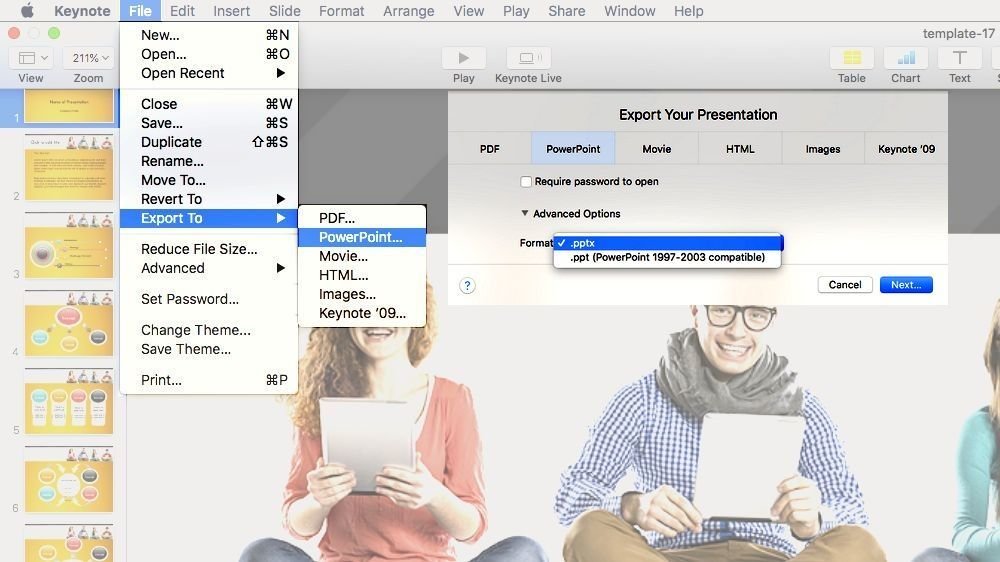Select PowerPoint... in Export submenu
This screenshot has height=562, width=1000.
[x=362, y=237]
